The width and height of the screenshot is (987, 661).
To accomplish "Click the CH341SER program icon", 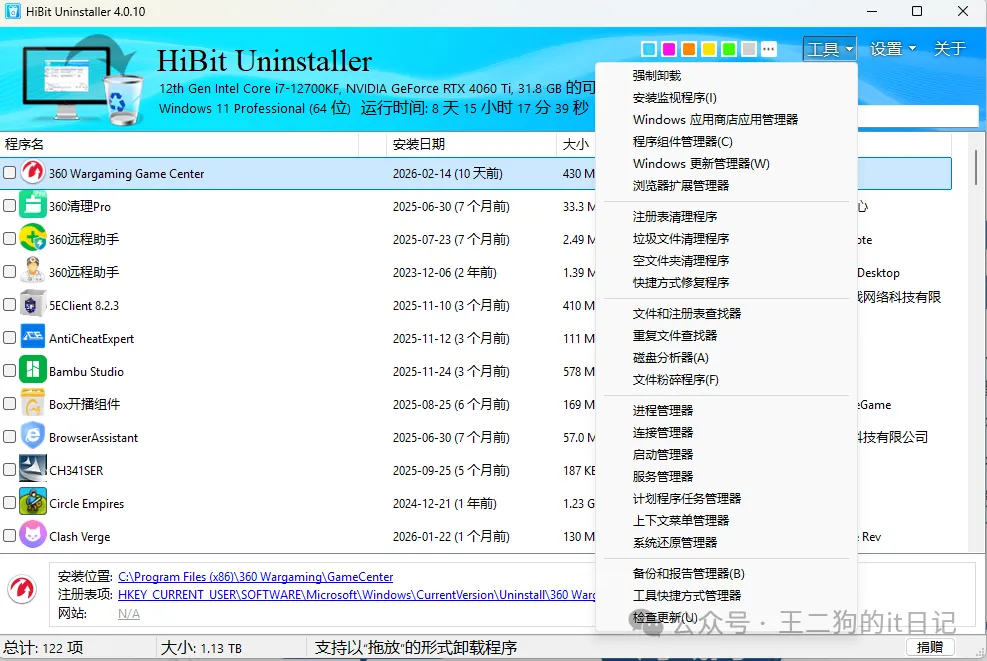I will pyautogui.click(x=33, y=470).
